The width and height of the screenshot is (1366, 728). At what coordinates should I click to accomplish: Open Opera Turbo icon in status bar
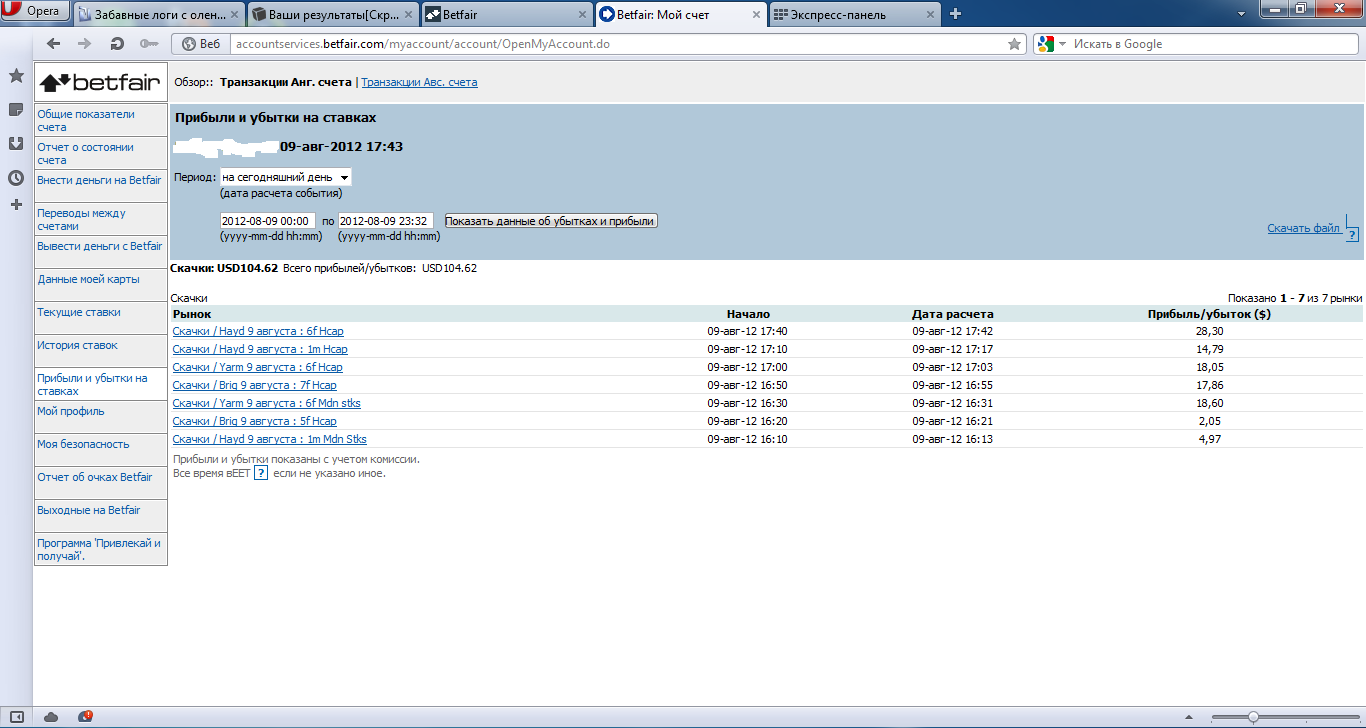[85, 717]
